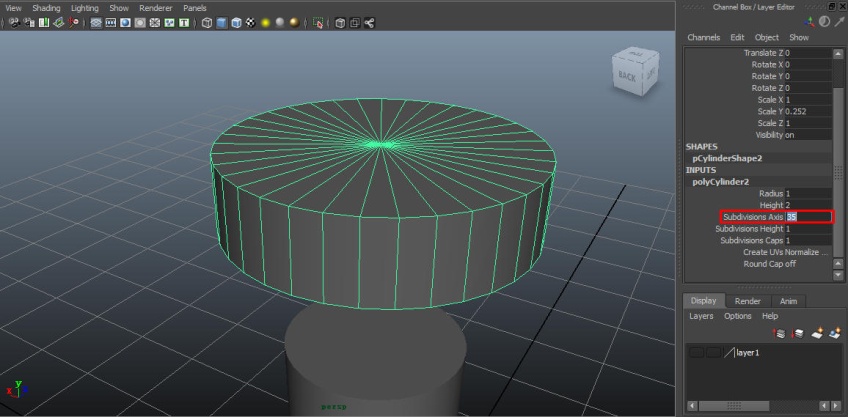This screenshot has height=417, width=848.
Task: Click the Isolate Select icon
Action: pos(319,23)
